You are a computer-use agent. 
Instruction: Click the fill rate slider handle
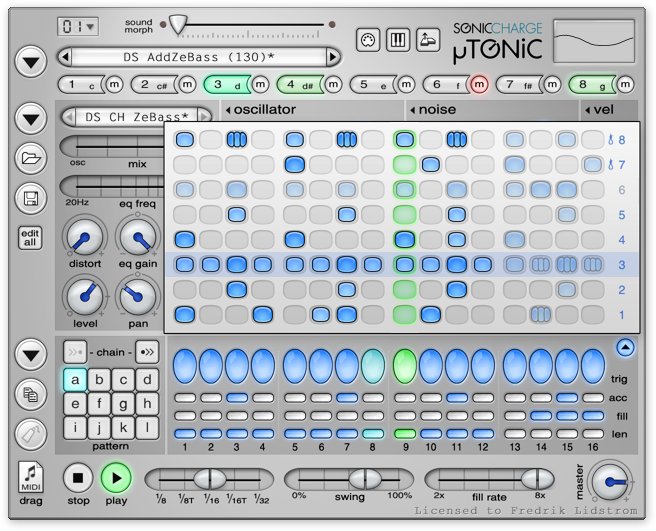537,479
